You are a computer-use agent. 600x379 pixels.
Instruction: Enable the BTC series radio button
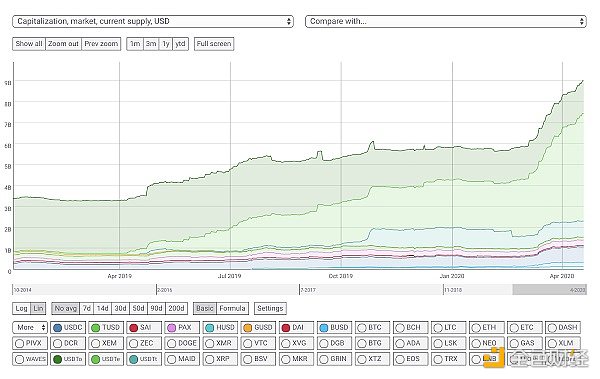pos(362,328)
